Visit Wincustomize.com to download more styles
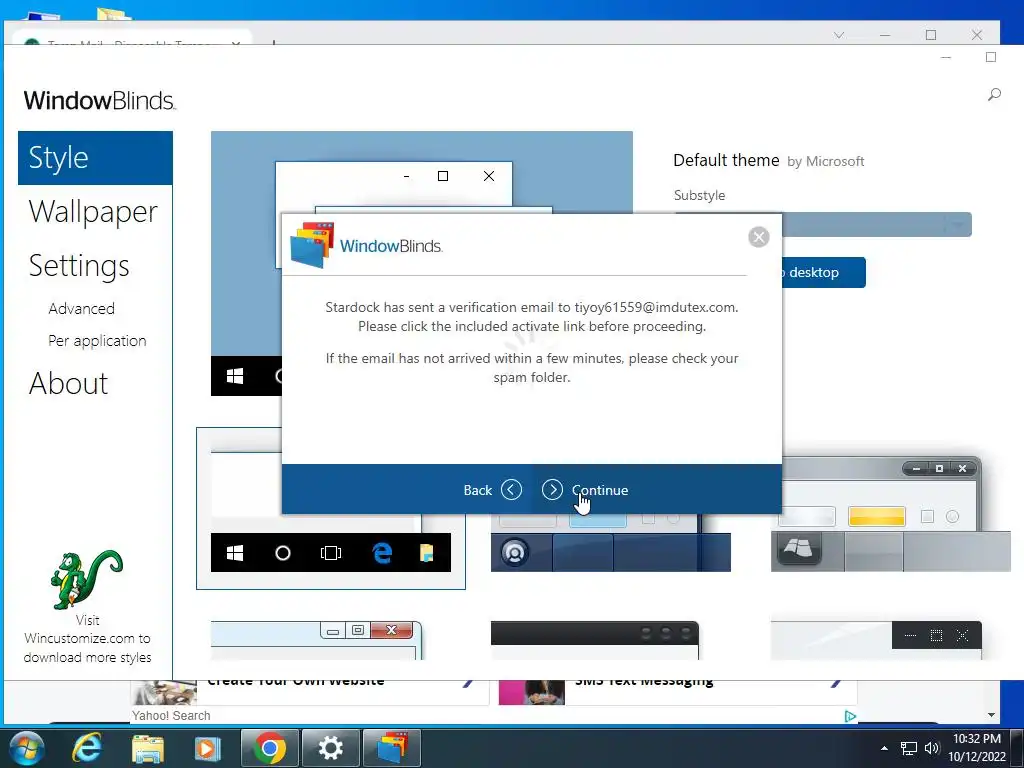This screenshot has width=1024, height=768. (x=88, y=639)
